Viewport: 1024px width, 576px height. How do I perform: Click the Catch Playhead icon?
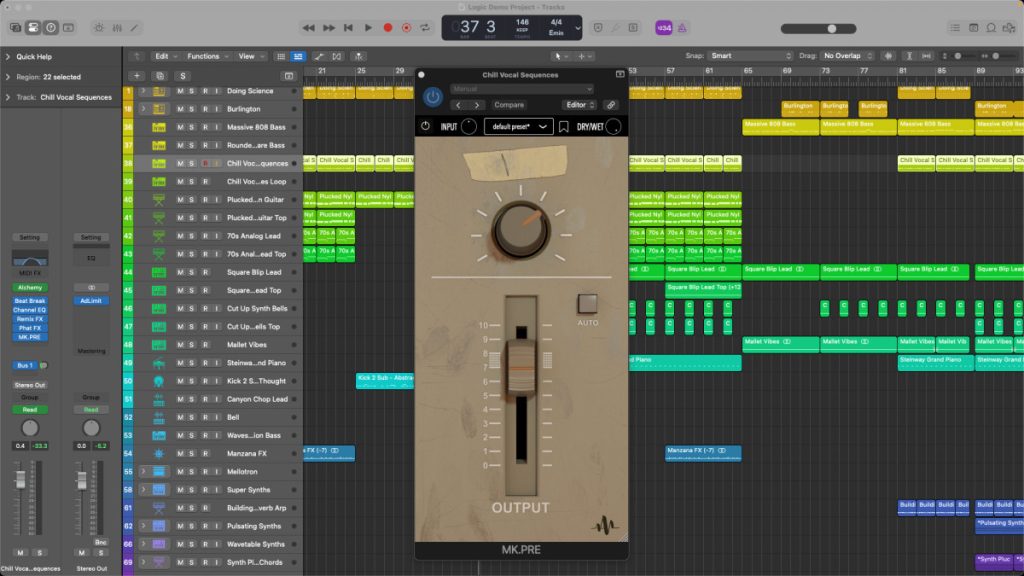(359, 56)
